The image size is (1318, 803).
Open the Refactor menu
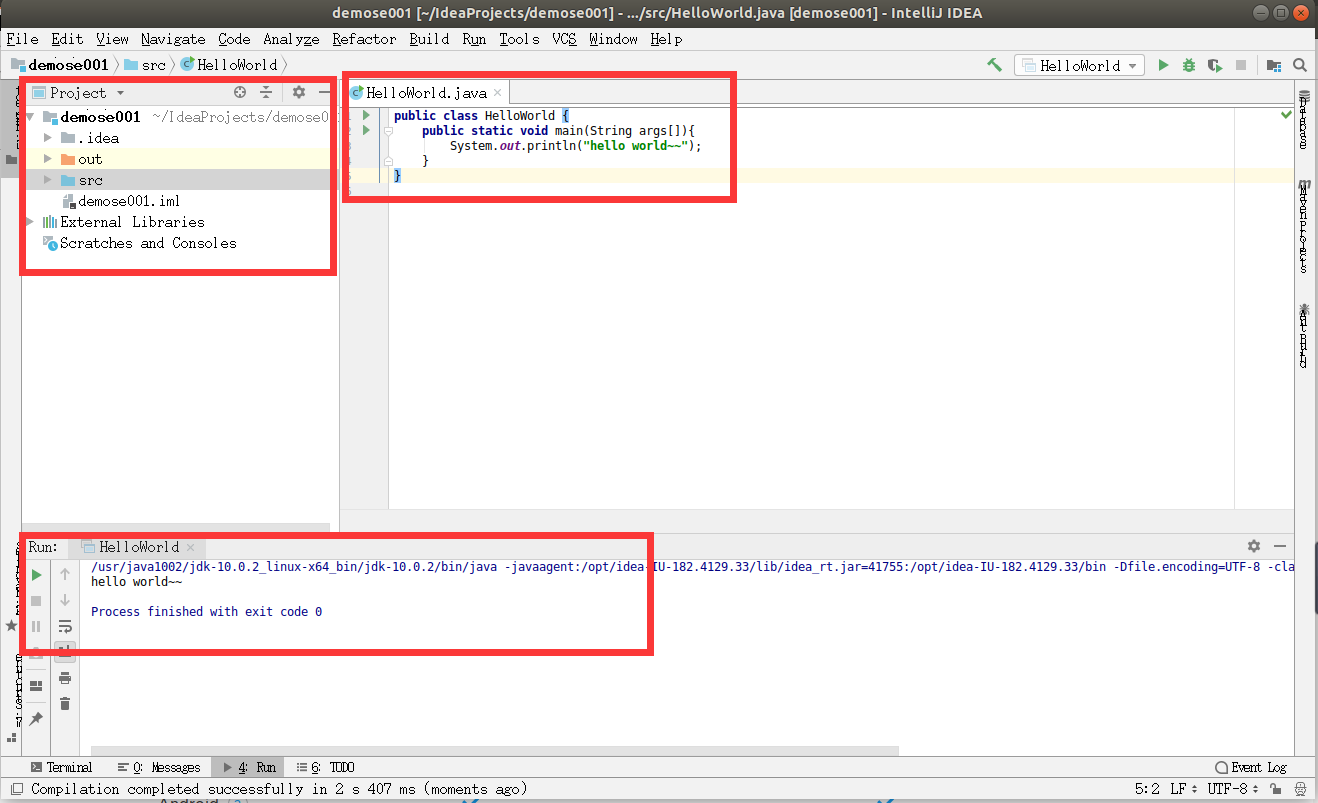[365, 39]
